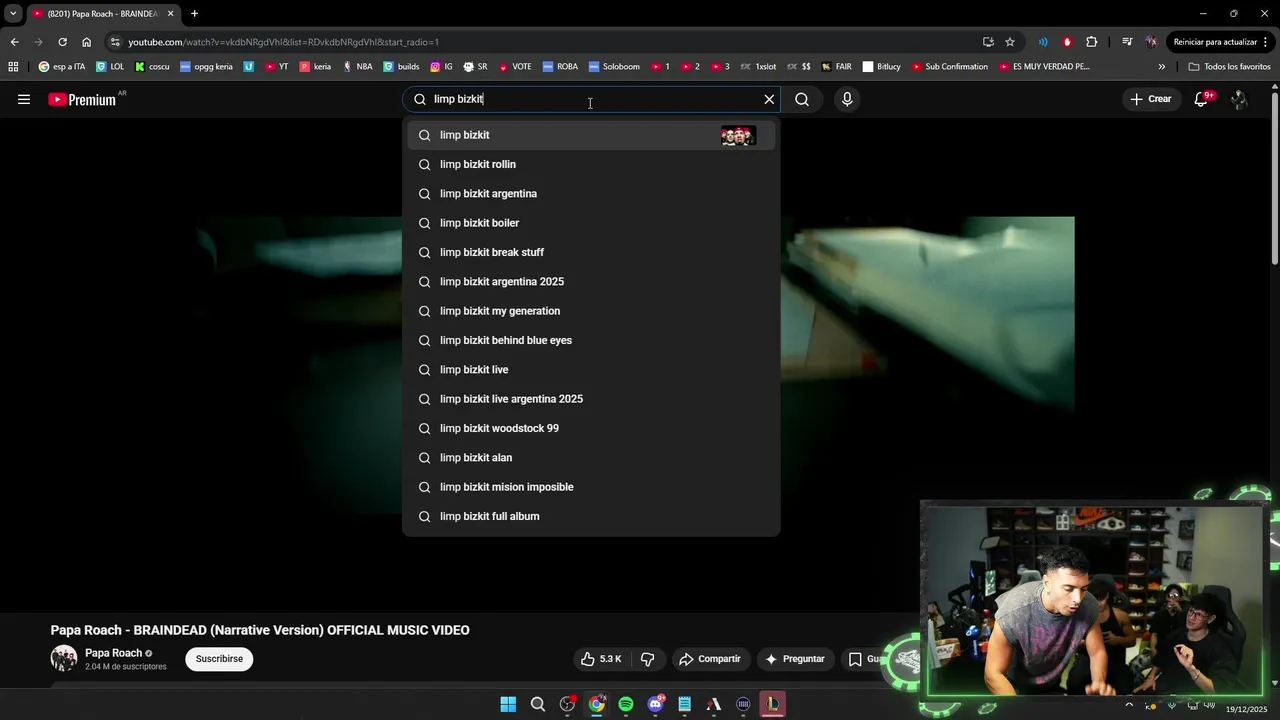The width and height of the screenshot is (1280, 720).
Task: Pick "limp bizkit my generation" suggestion
Action: pyautogui.click(x=591, y=311)
